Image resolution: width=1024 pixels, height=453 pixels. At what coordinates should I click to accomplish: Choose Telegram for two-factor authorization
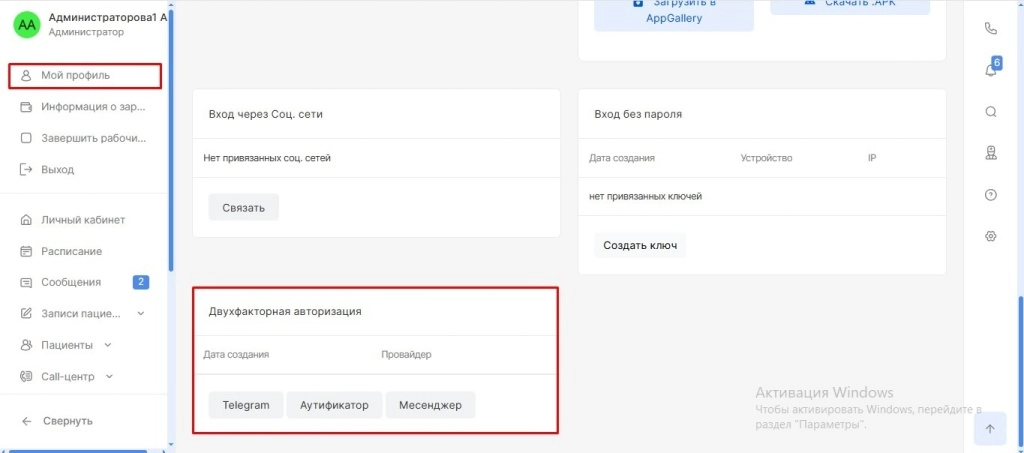pos(246,405)
